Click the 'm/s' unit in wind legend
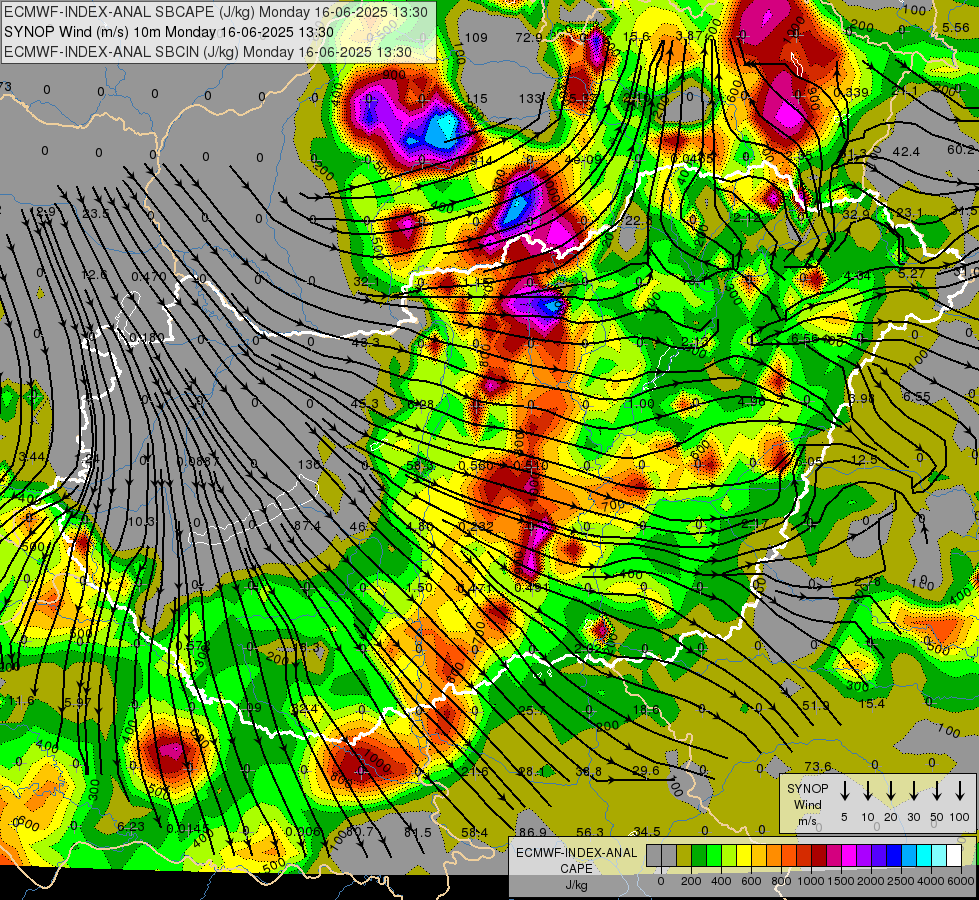 pyautogui.click(x=807, y=821)
